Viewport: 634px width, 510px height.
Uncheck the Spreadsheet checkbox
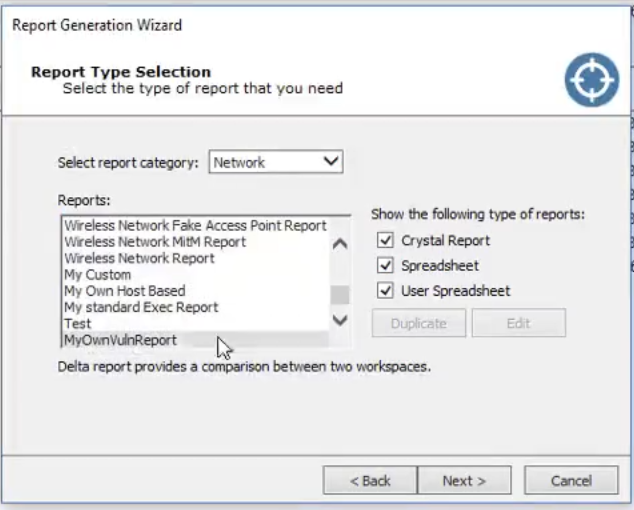point(385,266)
